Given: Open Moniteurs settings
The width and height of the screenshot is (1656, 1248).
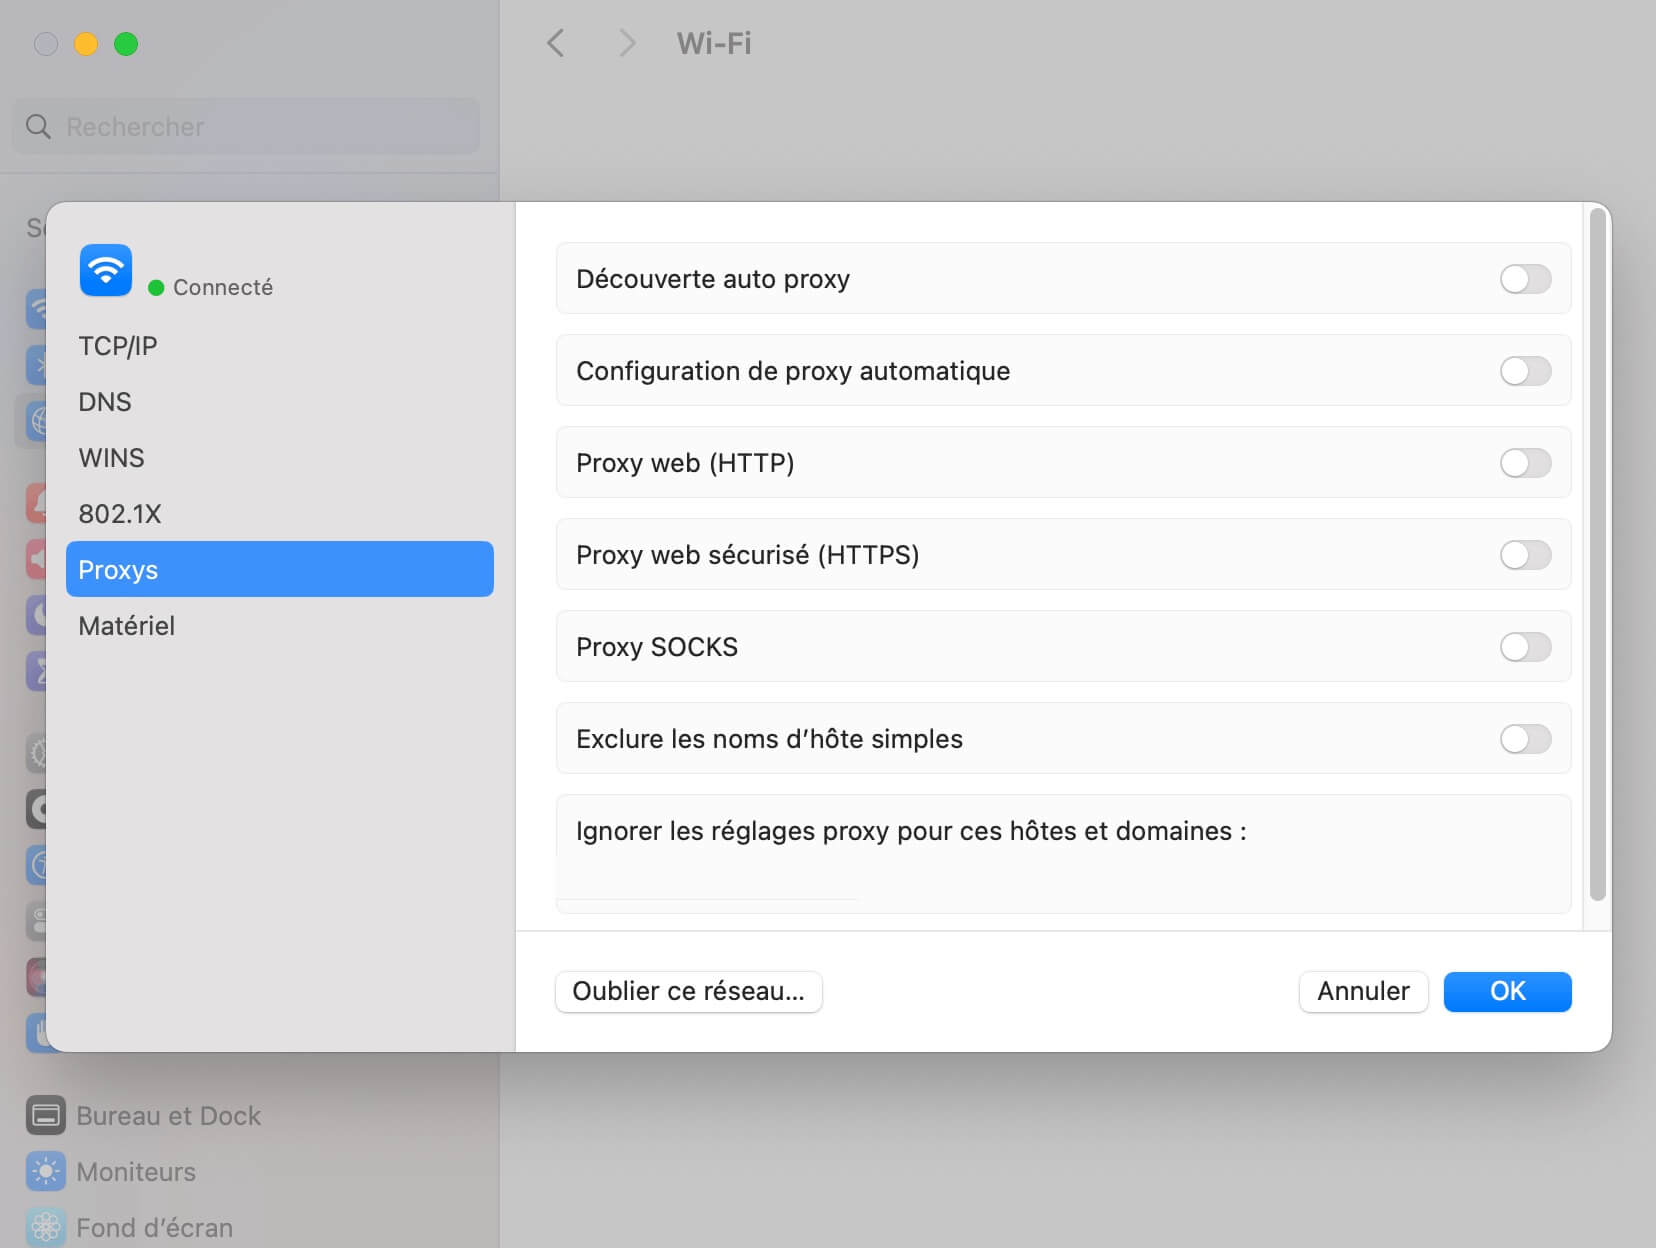Looking at the screenshot, I should (x=112, y=1172).
